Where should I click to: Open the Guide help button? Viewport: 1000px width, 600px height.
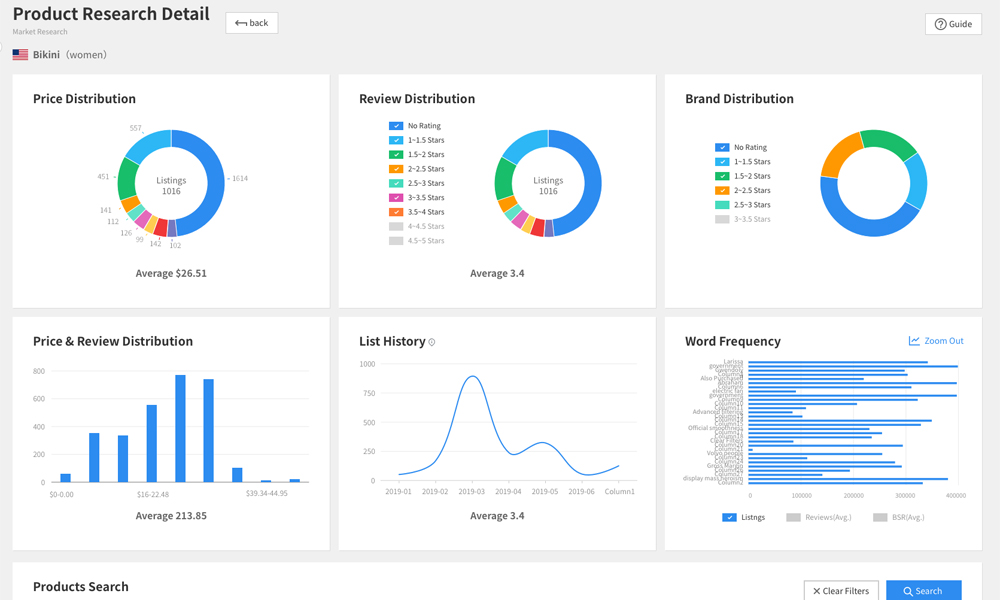953,24
